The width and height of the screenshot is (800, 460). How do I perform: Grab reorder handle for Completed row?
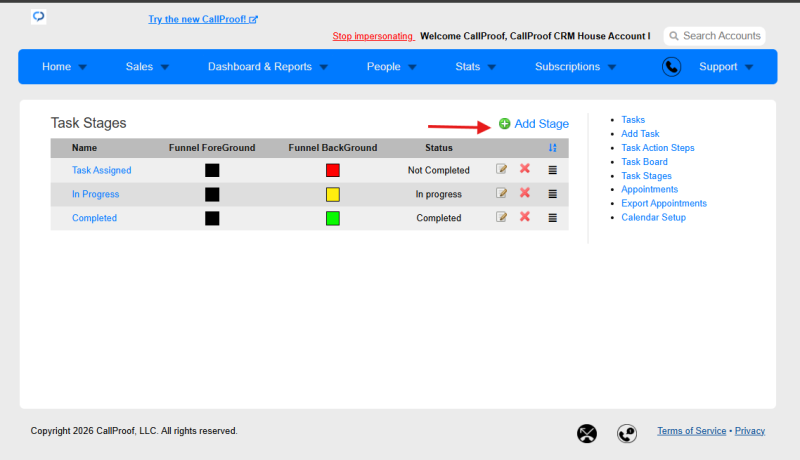(x=553, y=218)
